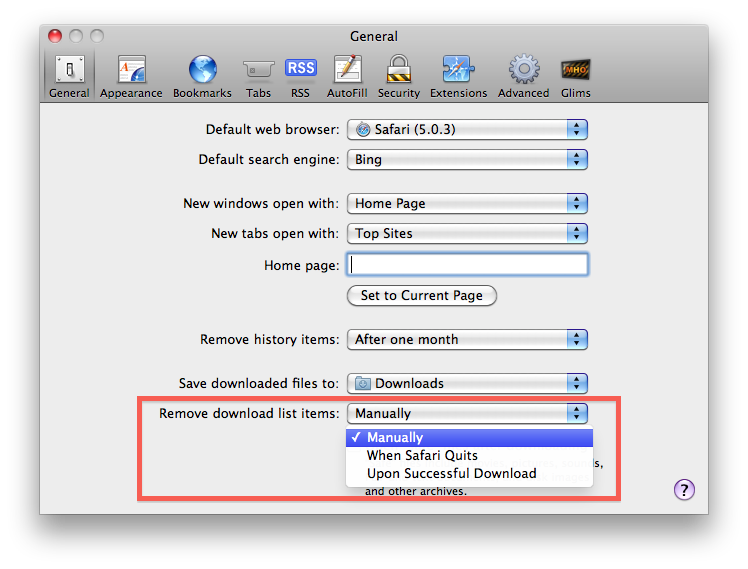
Task: Open the Appearance preferences pane
Action: click(131, 76)
